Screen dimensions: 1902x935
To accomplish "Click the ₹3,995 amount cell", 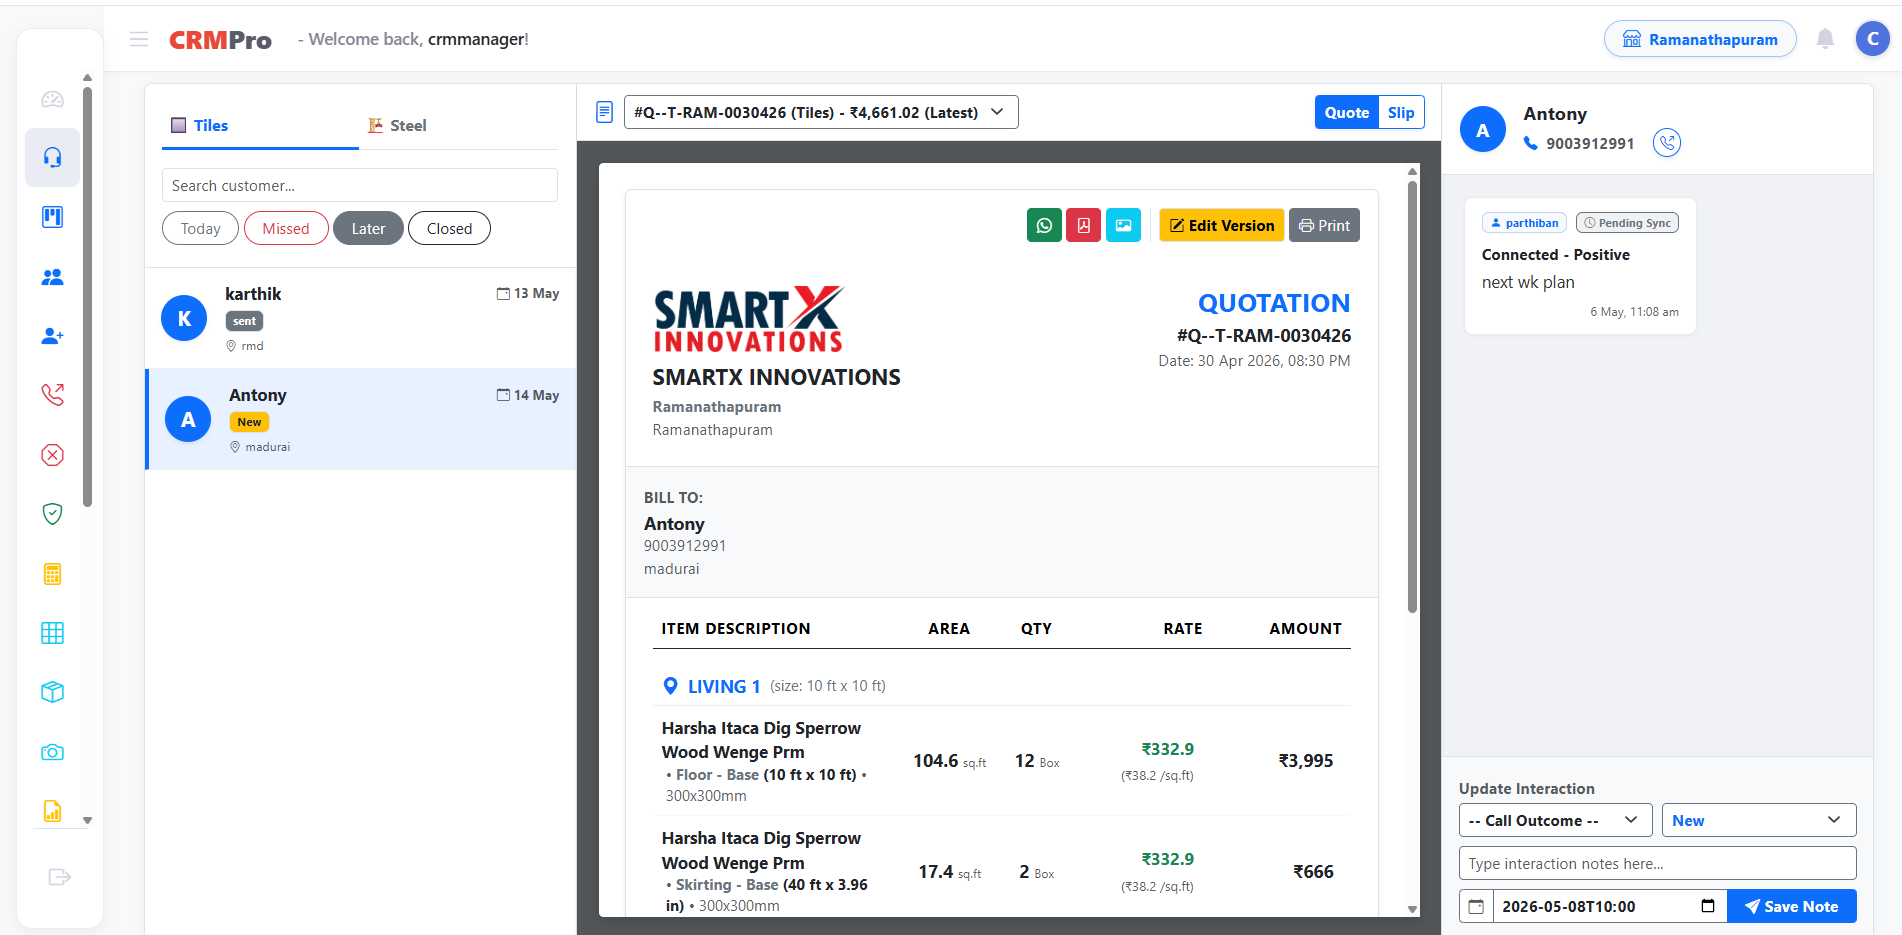I will [x=1305, y=760].
